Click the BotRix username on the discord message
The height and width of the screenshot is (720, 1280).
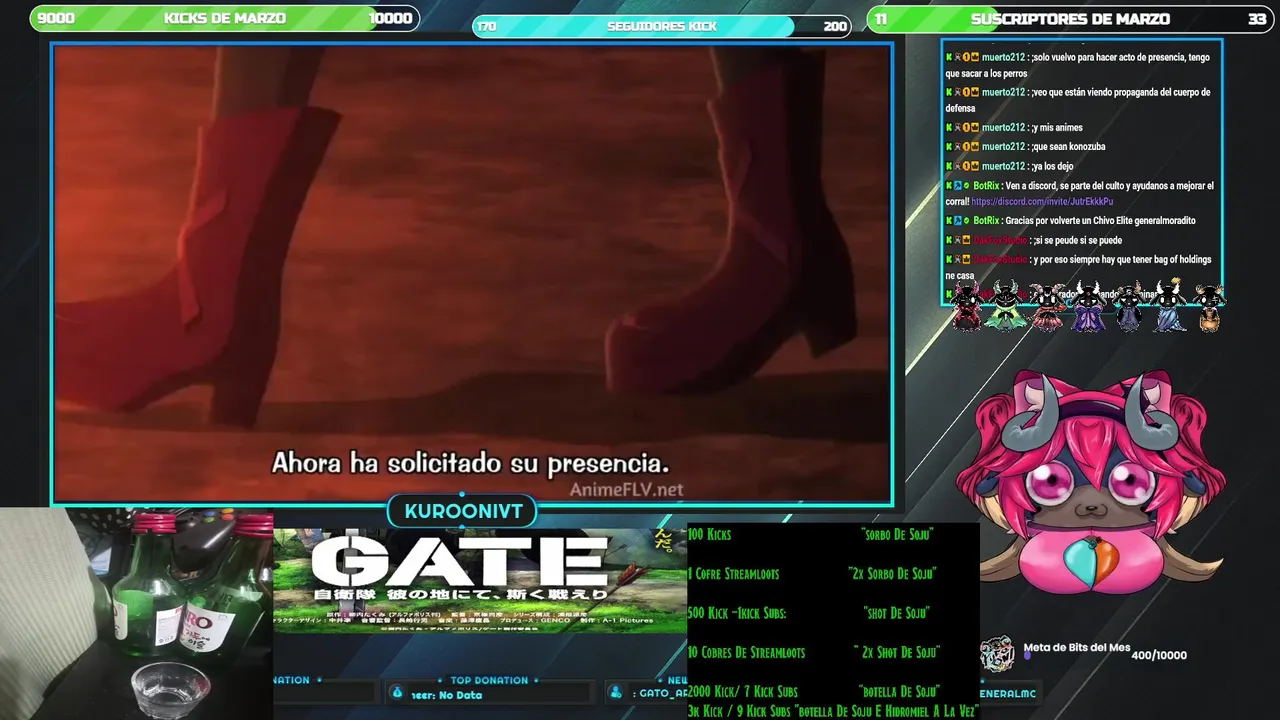[x=986, y=186]
